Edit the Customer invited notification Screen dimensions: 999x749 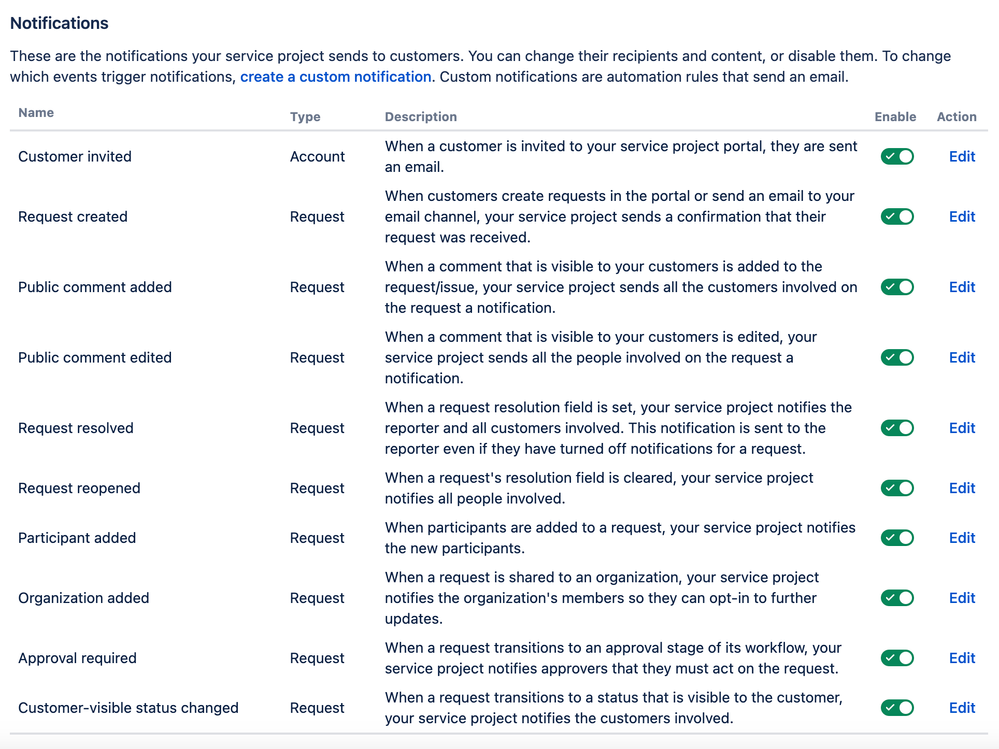961,156
